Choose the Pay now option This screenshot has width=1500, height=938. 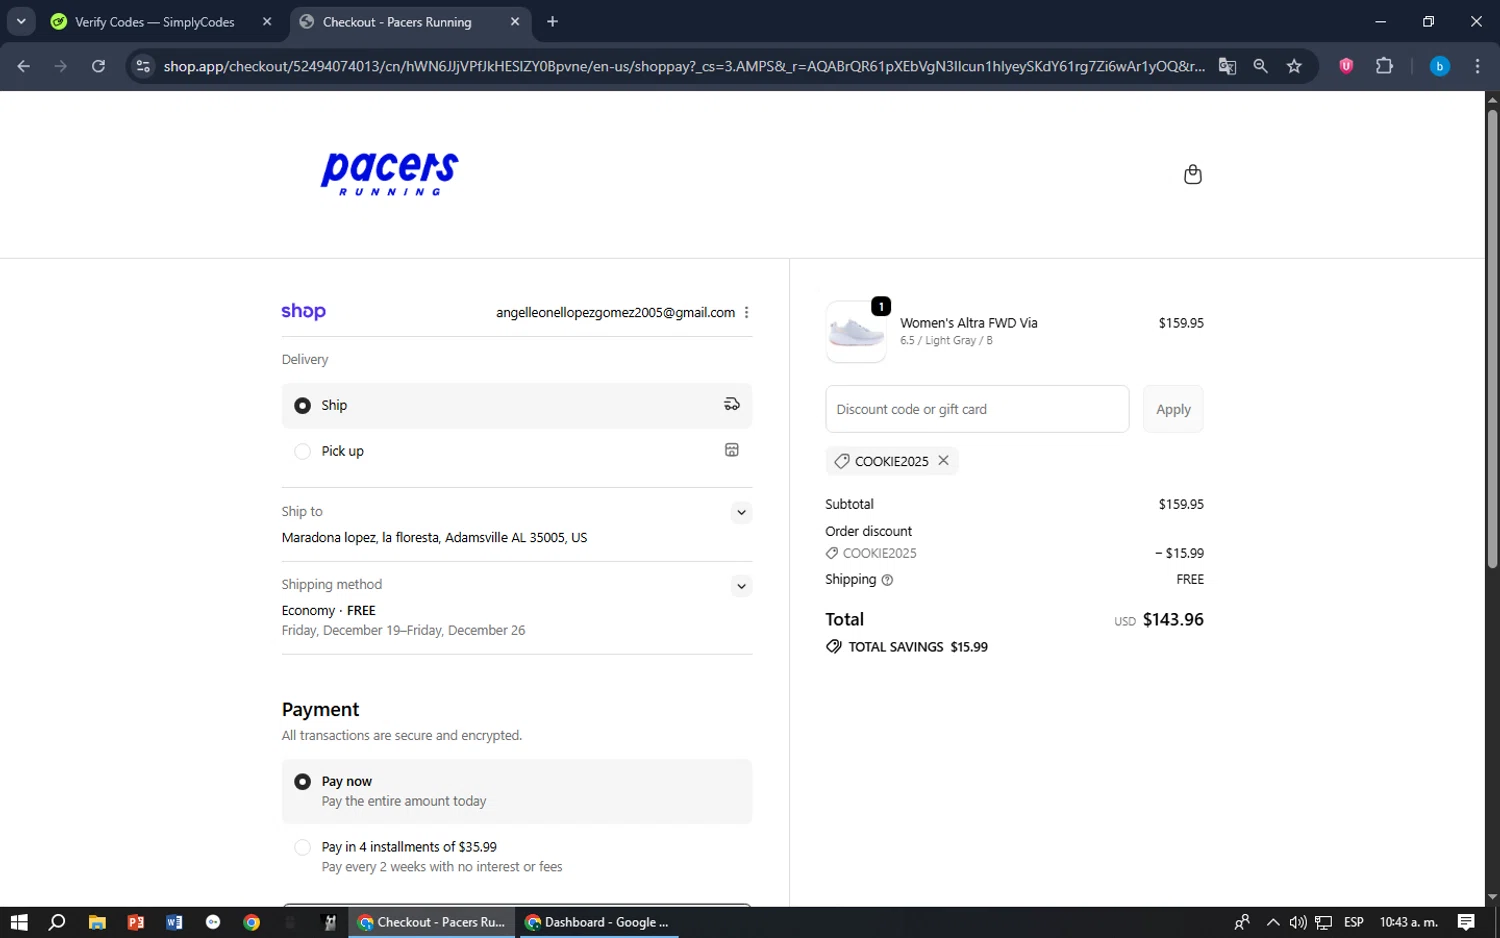point(517,791)
